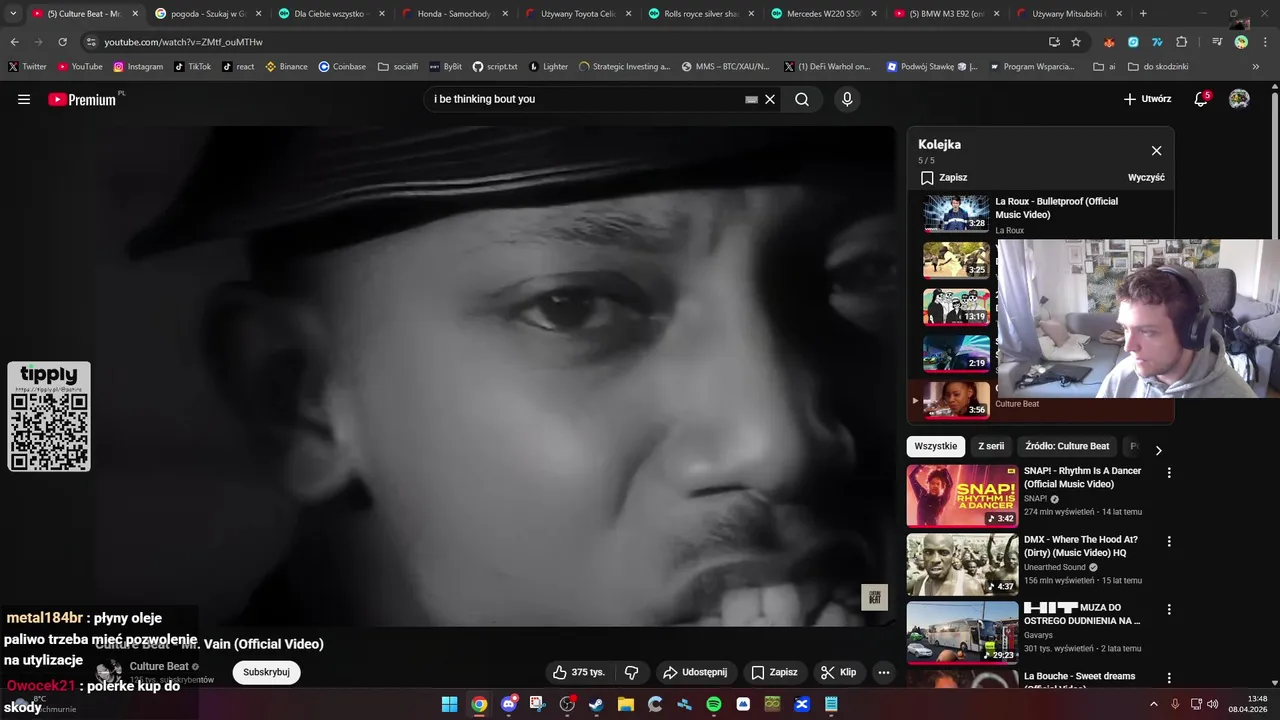Select the Źródło: Culture Beat chip
Image resolution: width=1280 pixels, height=720 pixels.
coord(1067,446)
